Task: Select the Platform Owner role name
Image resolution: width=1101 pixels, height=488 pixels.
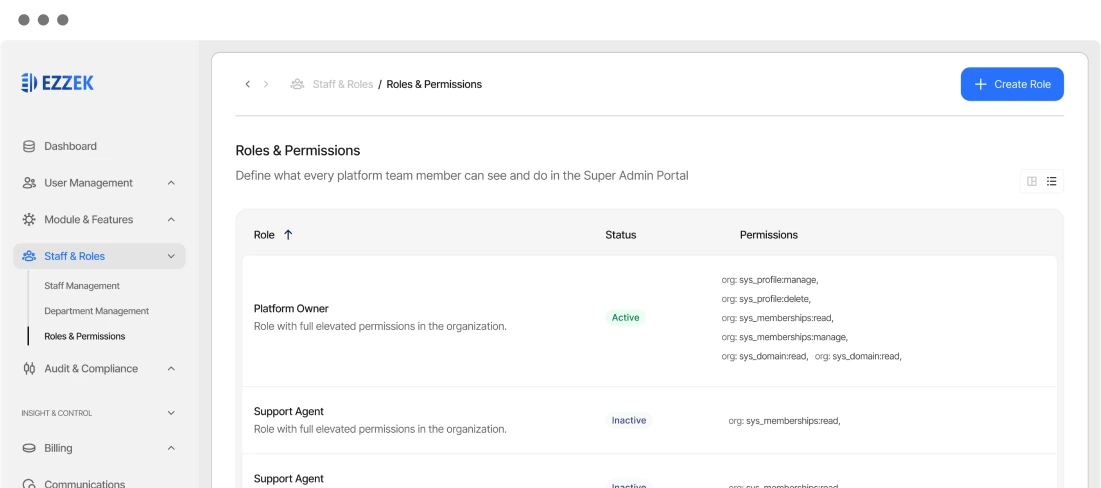Action: coord(291,308)
